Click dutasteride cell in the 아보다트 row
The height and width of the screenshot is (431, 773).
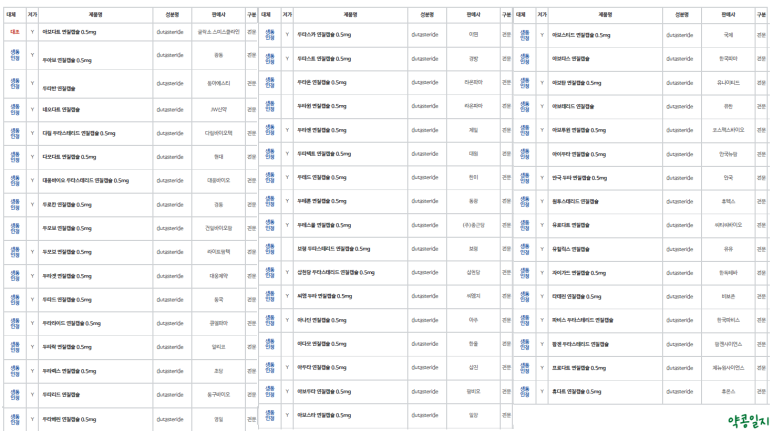[170, 32]
